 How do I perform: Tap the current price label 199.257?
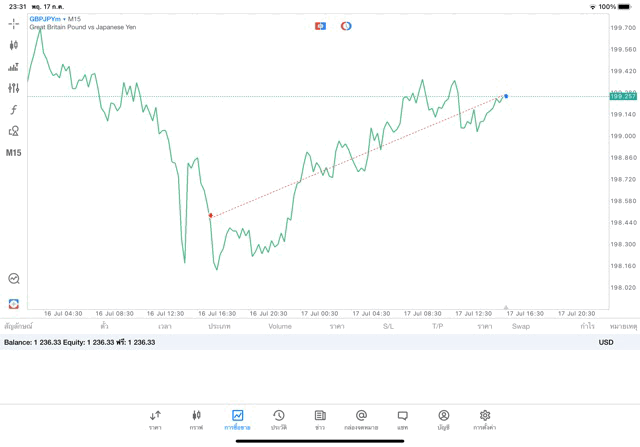[622, 96]
